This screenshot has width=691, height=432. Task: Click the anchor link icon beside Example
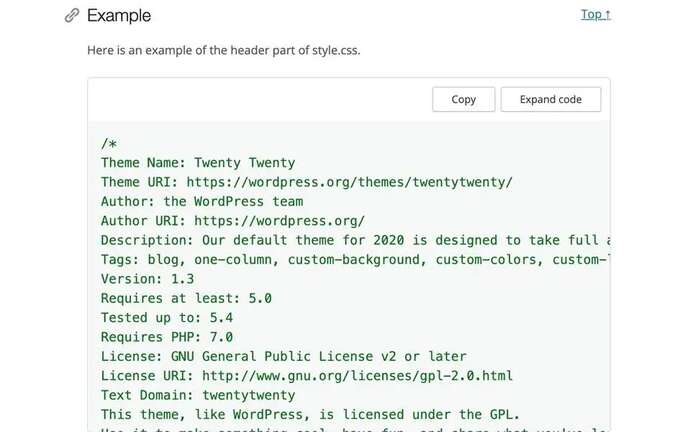tap(72, 15)
